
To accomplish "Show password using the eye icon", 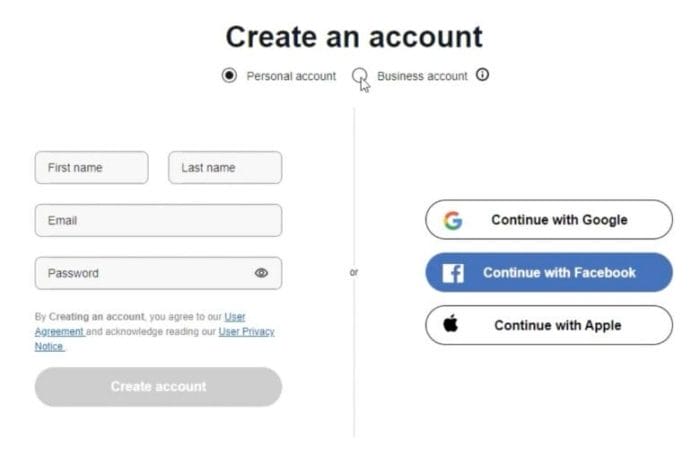I will click(x=261, y=273).
